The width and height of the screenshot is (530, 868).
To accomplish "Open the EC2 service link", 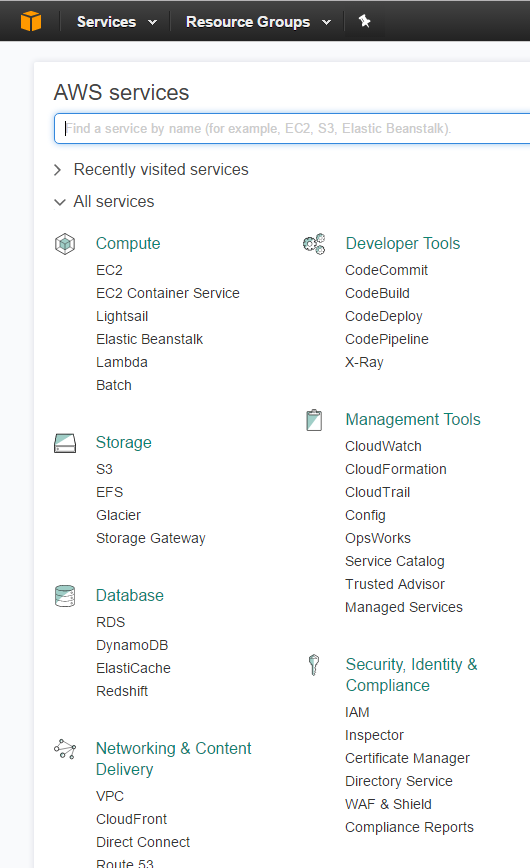I will (109, 270).
